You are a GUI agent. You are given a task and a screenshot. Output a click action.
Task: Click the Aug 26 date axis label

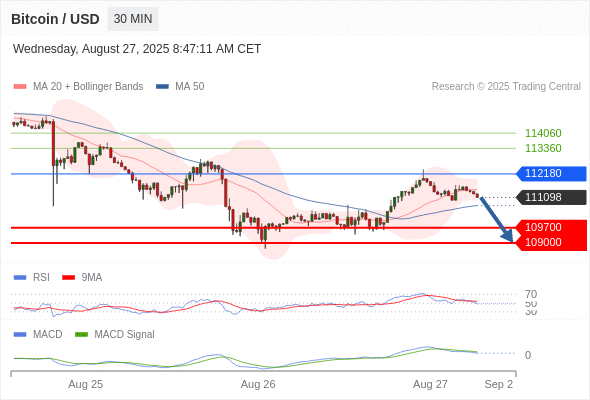coord(258,384)
